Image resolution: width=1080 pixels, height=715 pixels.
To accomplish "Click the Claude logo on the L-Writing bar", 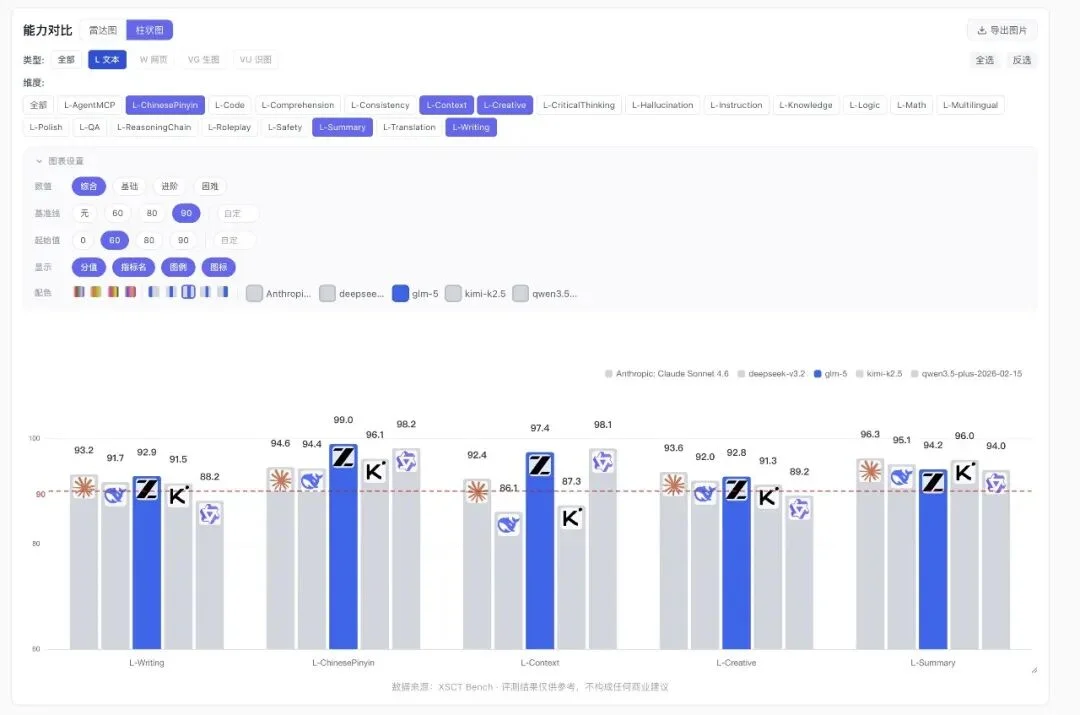I will click(84, 487).
